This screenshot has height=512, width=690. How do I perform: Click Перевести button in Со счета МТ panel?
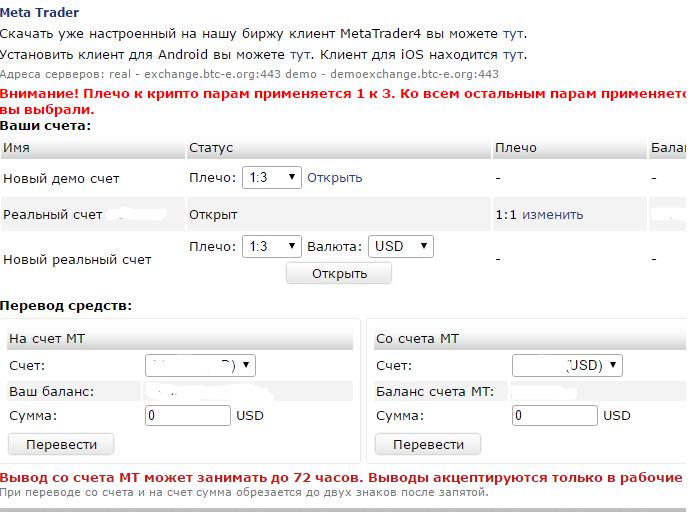coord(428,444)
